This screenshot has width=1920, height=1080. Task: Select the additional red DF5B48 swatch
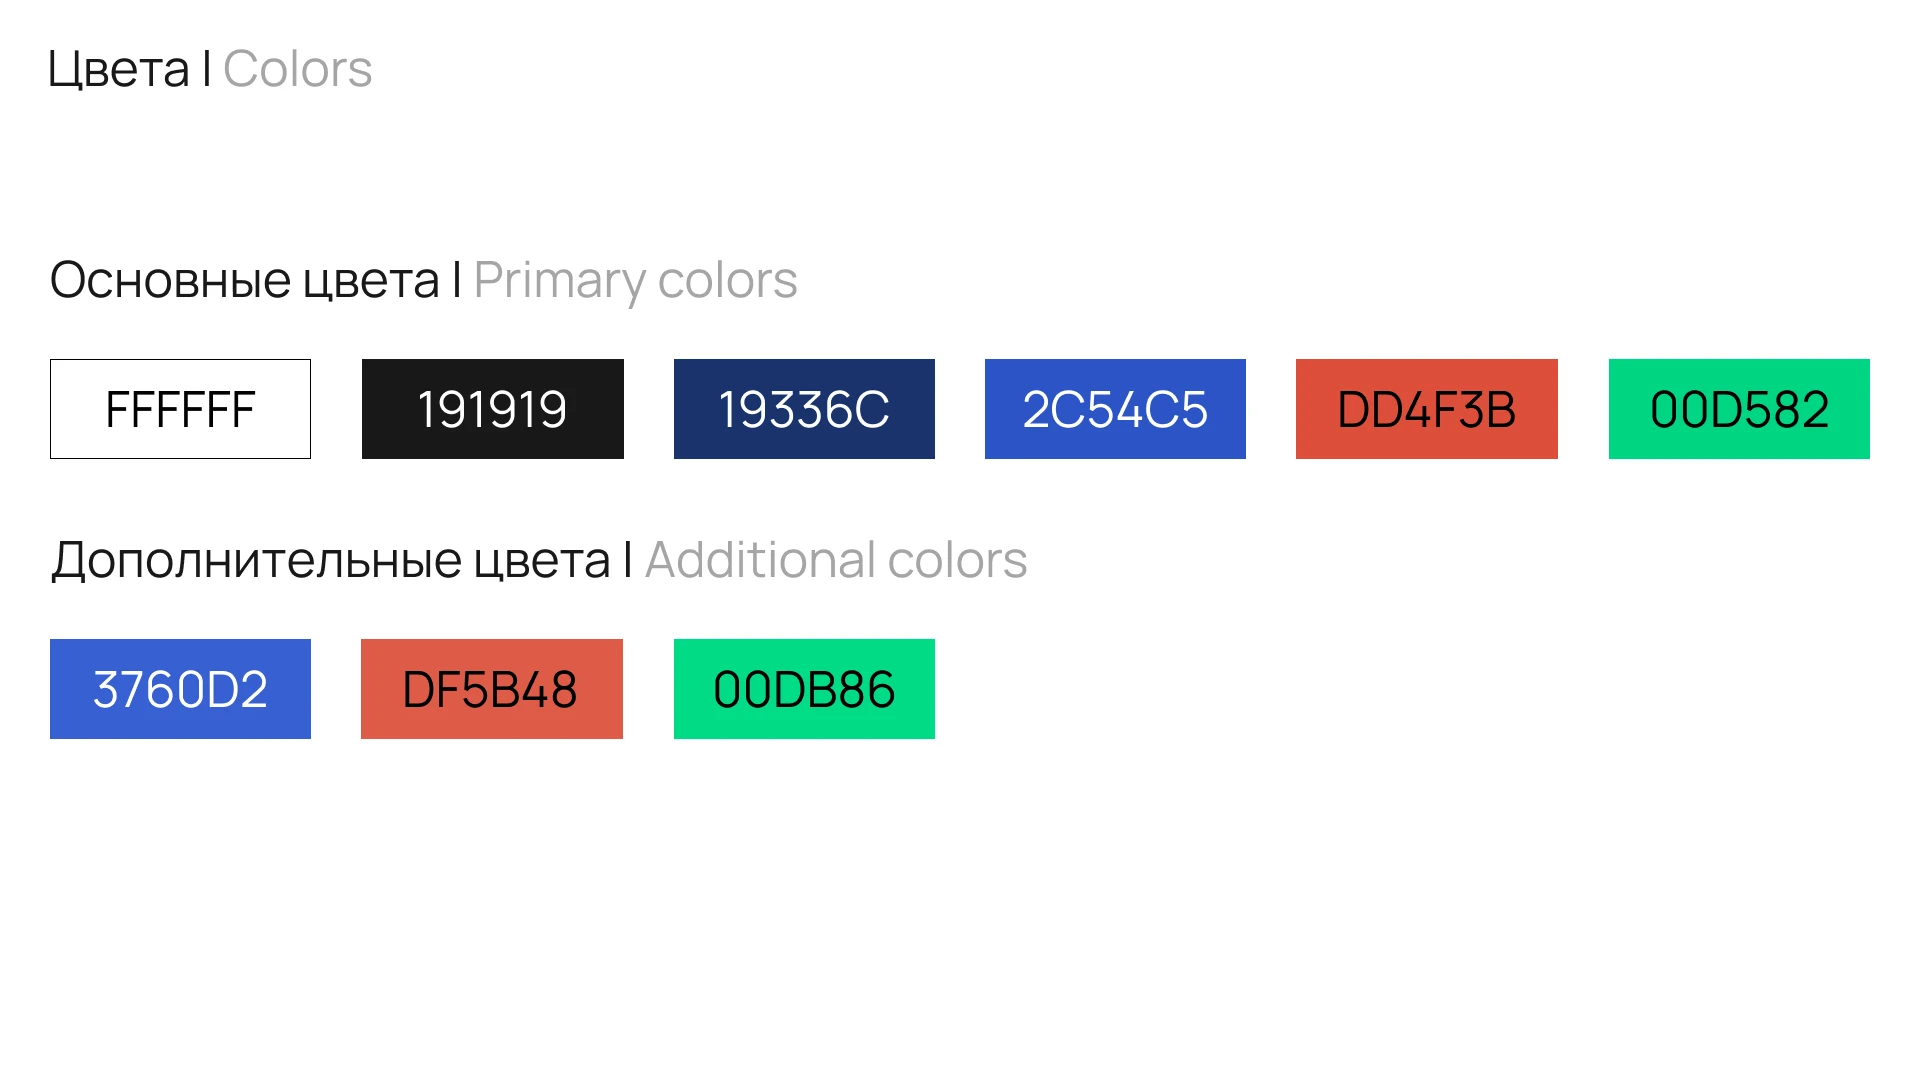491,689
